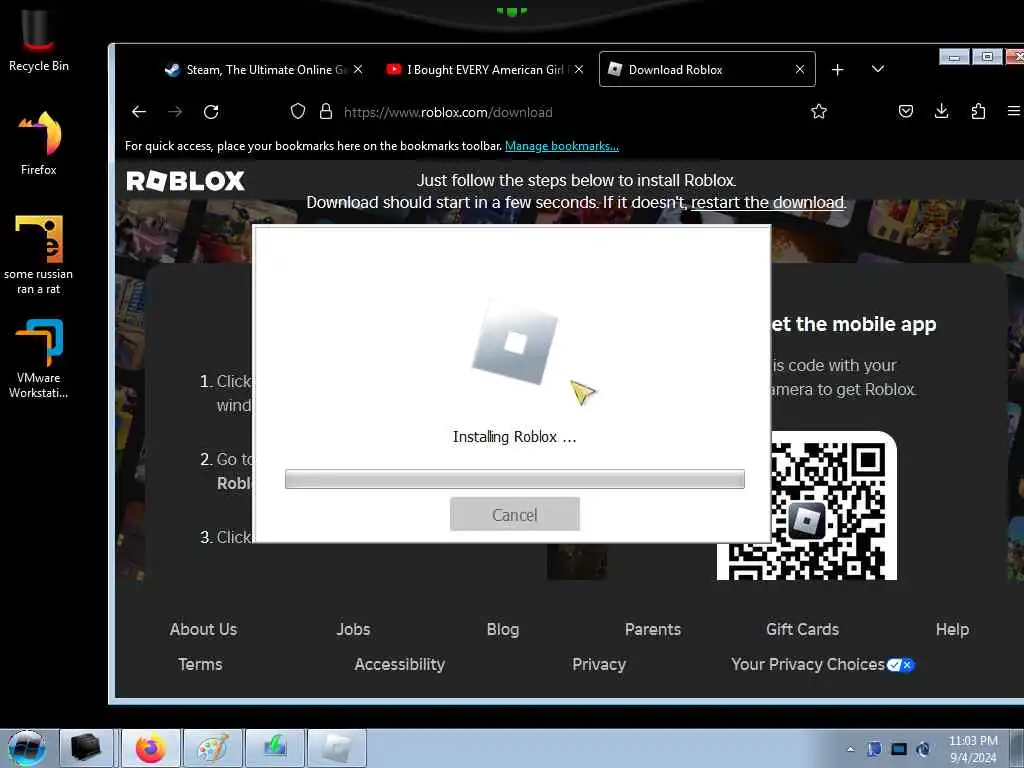Screen dimensions: 1024x768
Task: Cancel the Roblox installation
Action: 515,515
